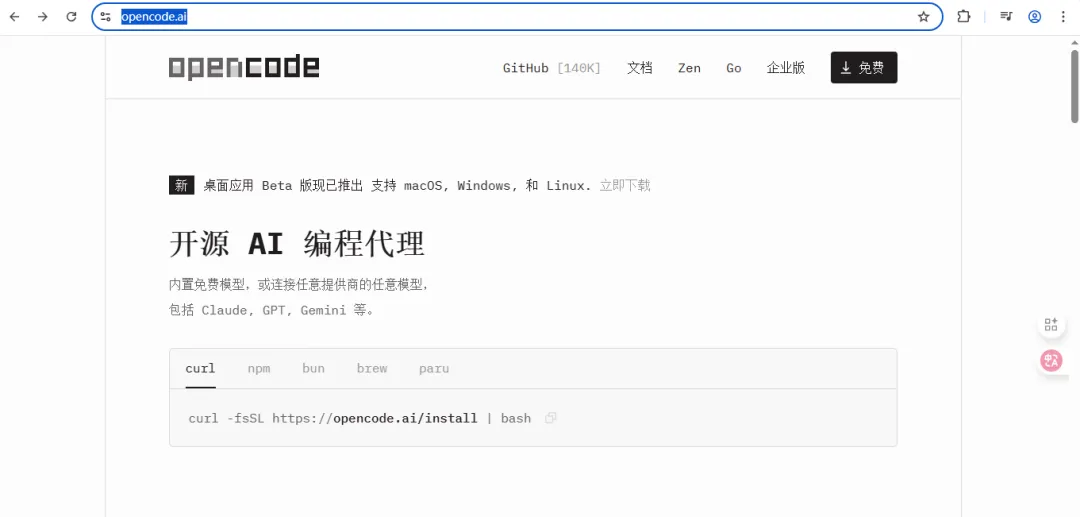Viewport: 1080px width, 517px height.
Task: Select the bun install tab
Action: click(x=313, y=368)
